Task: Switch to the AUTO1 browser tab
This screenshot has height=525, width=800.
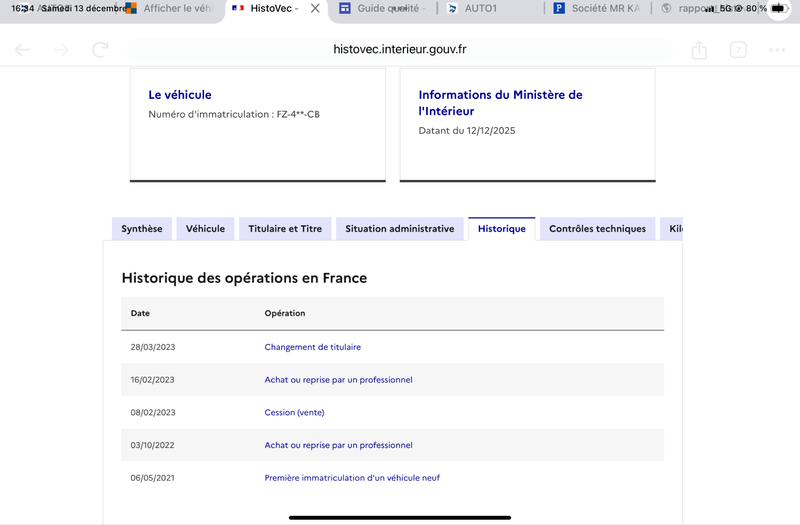Action: pyautogui.click(x=480, y=8)
